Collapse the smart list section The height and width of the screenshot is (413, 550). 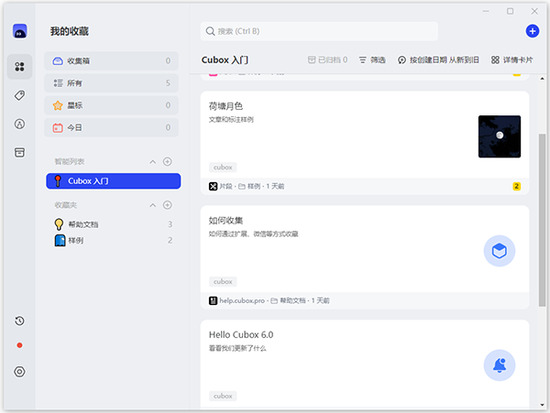pos(153,162)
